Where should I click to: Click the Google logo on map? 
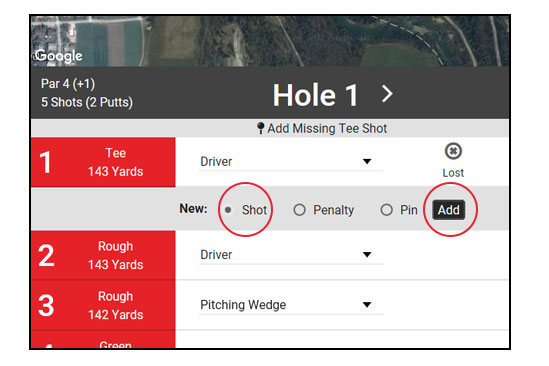pyautogui.click(x=58, y=56)
